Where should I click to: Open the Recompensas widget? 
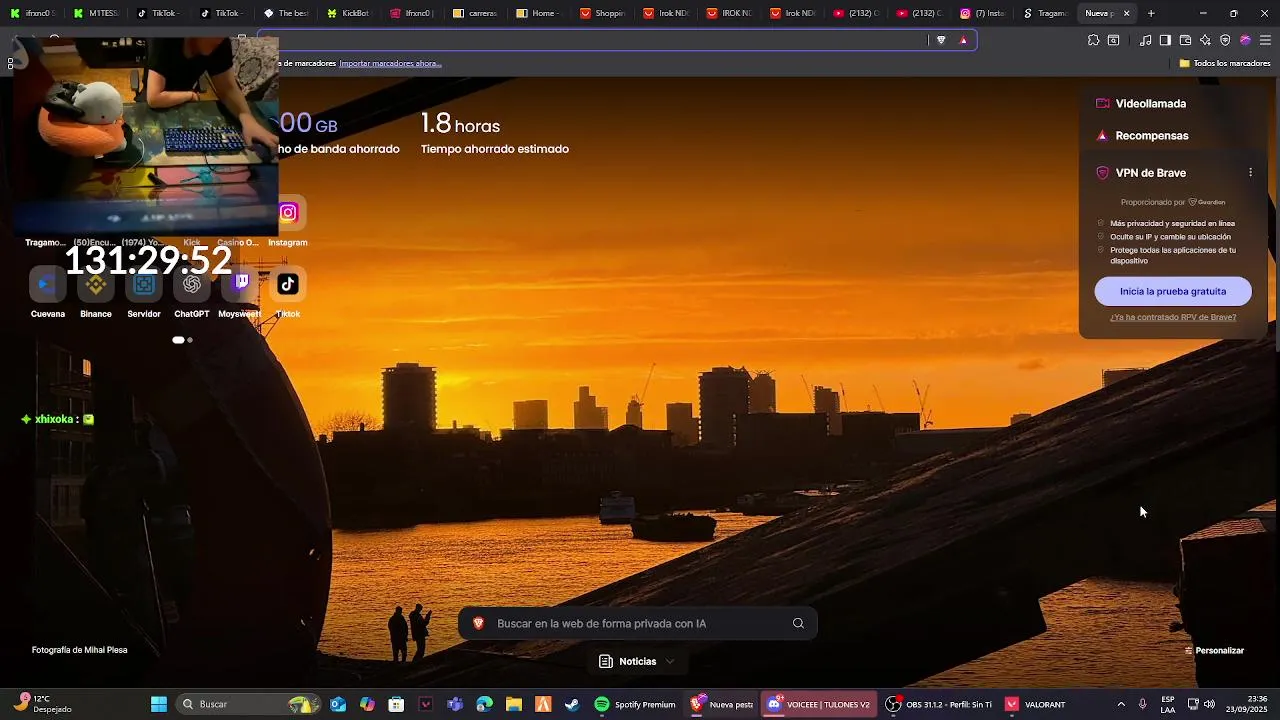[1152, 135]
